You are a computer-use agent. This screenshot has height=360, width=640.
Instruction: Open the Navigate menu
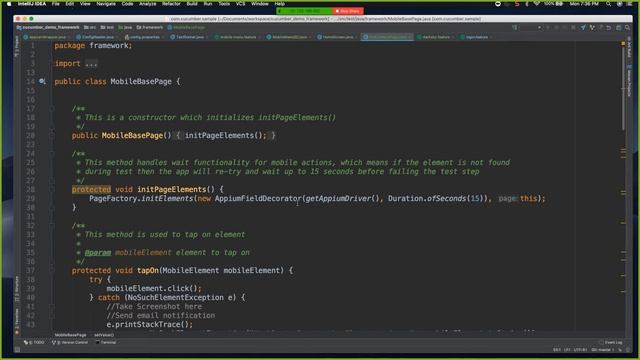[106, 4]
